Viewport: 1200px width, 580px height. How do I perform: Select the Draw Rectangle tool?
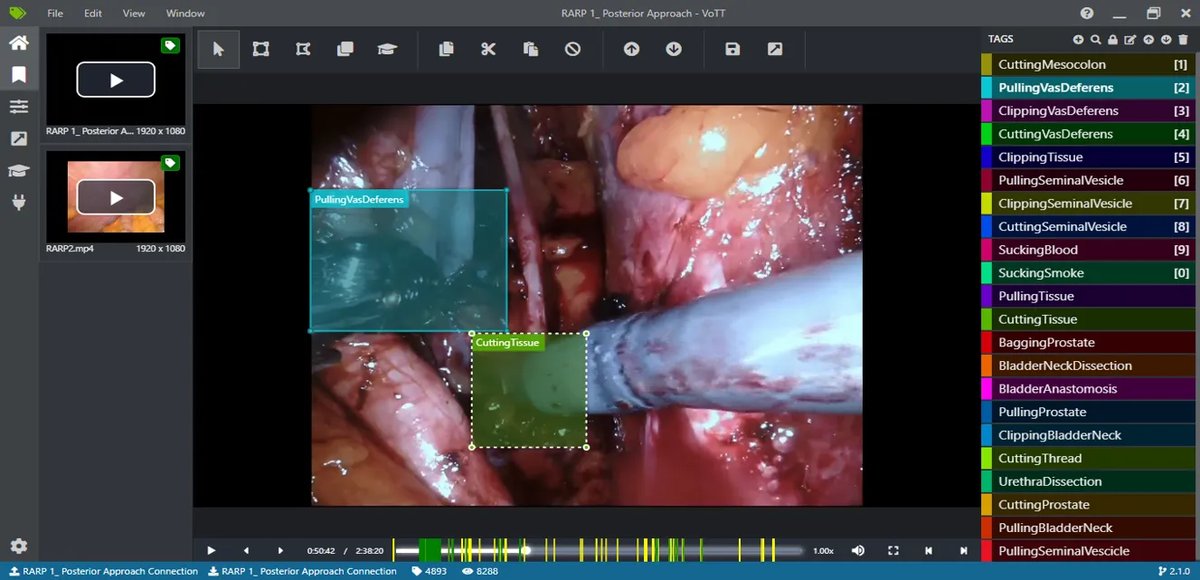click(x=261, y=49)
